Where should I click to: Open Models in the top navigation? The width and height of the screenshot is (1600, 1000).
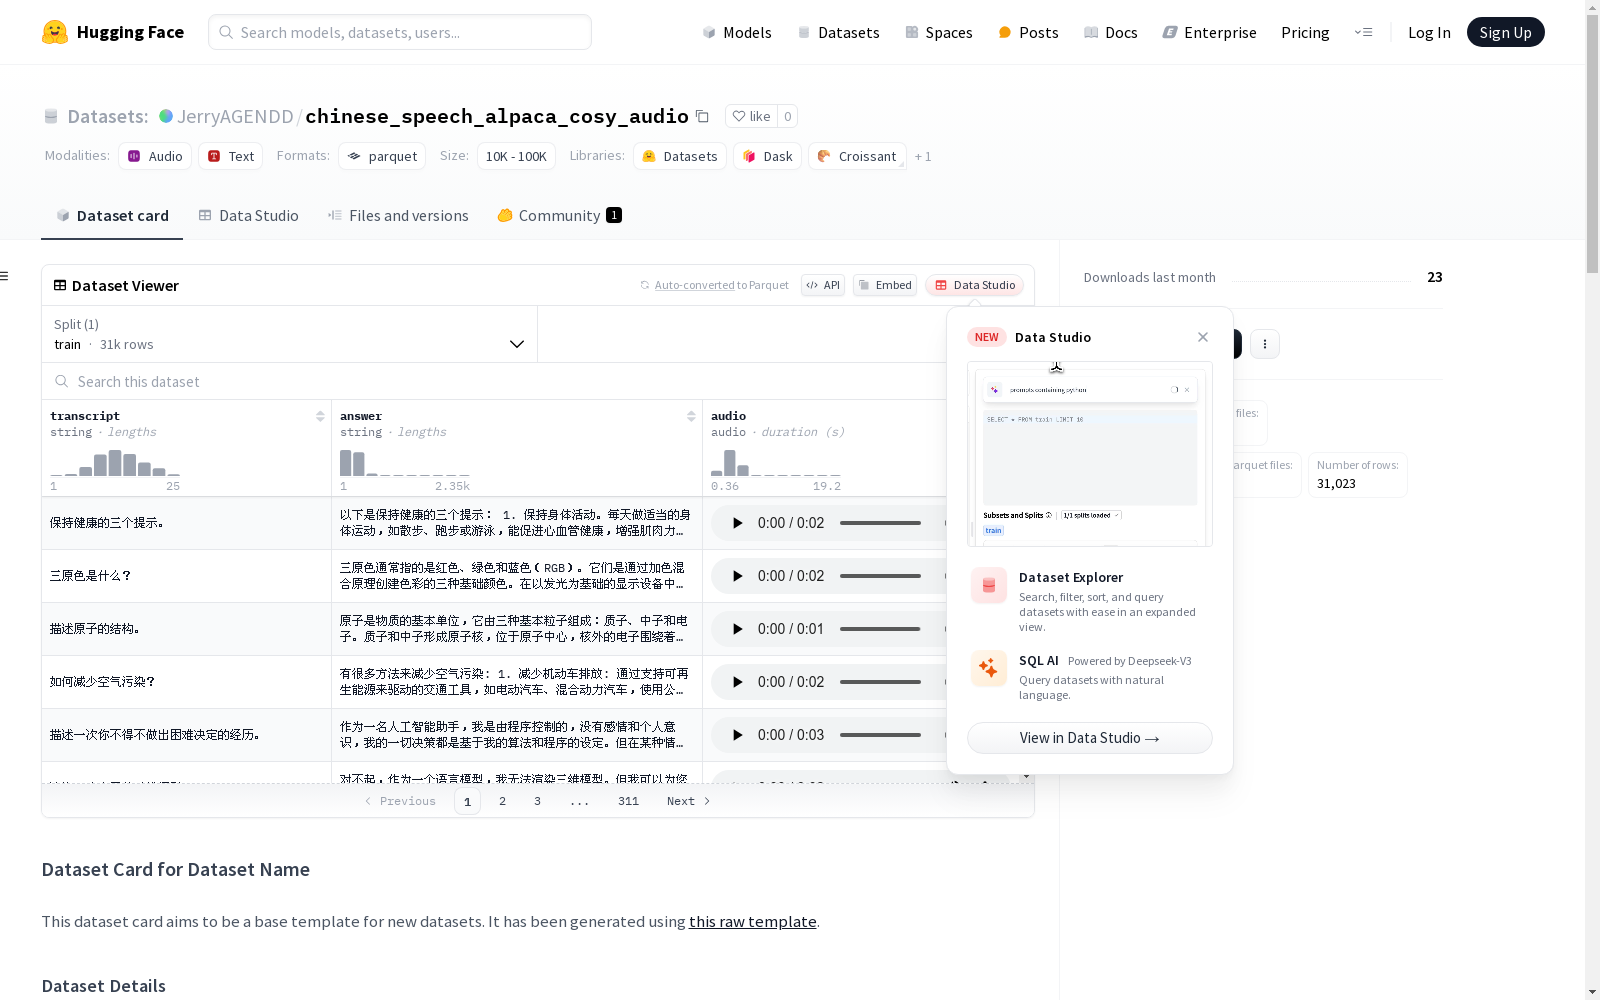click(x=737, y=32)
